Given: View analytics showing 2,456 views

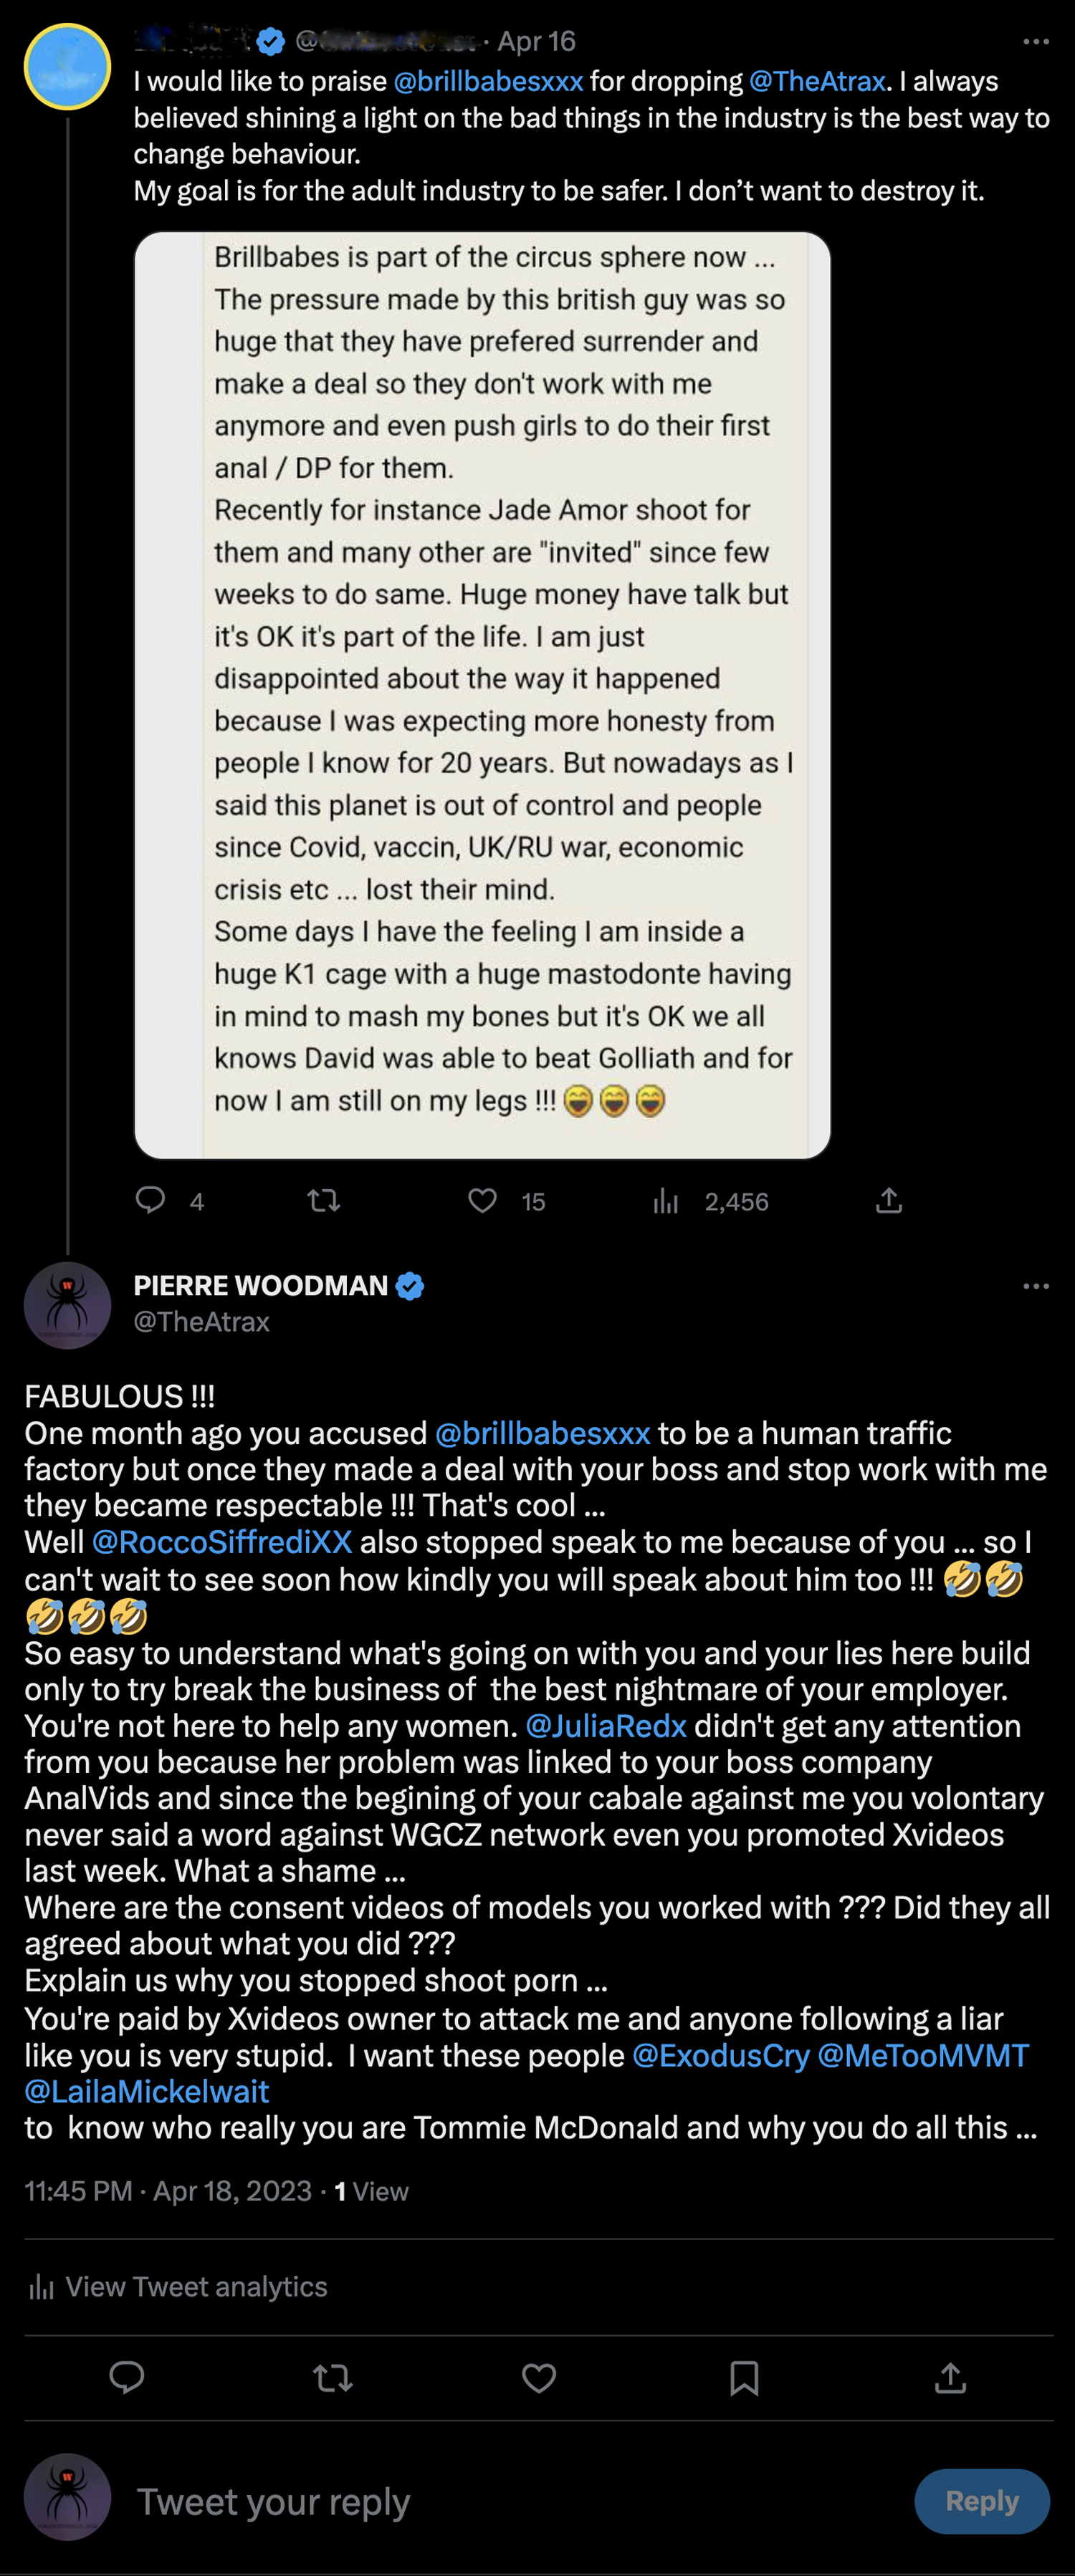Looking at the screenshot, I should coord(666,1201).
